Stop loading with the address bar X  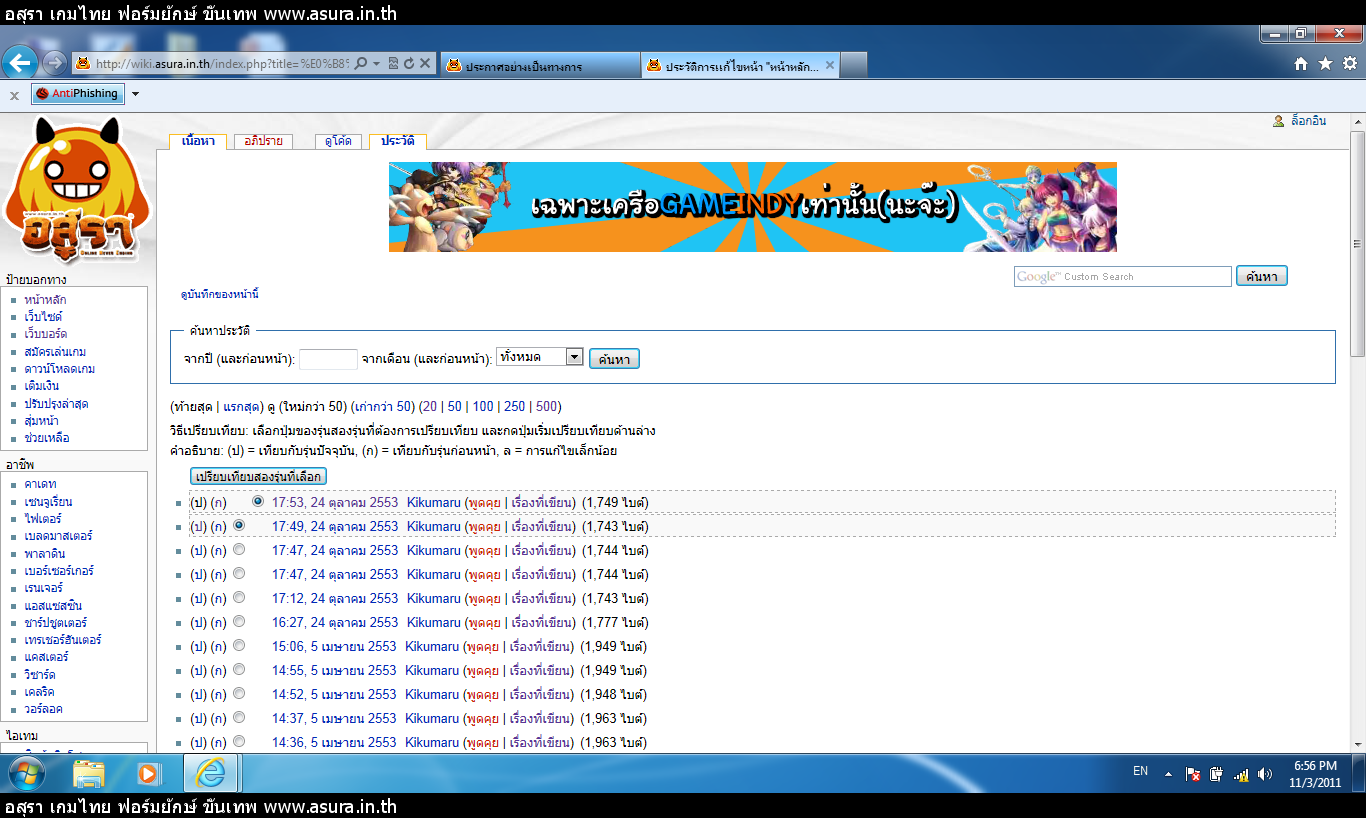pyautogui.click(x=425, y=64)
